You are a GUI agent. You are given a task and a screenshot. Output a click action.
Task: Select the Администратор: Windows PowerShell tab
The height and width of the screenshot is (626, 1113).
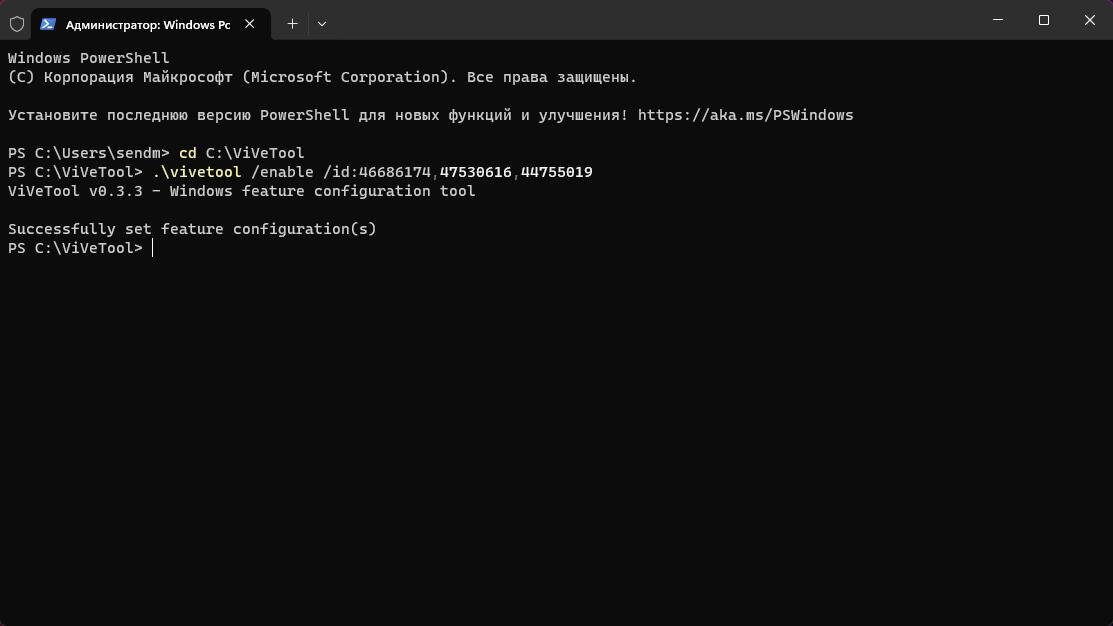point(150,24)
